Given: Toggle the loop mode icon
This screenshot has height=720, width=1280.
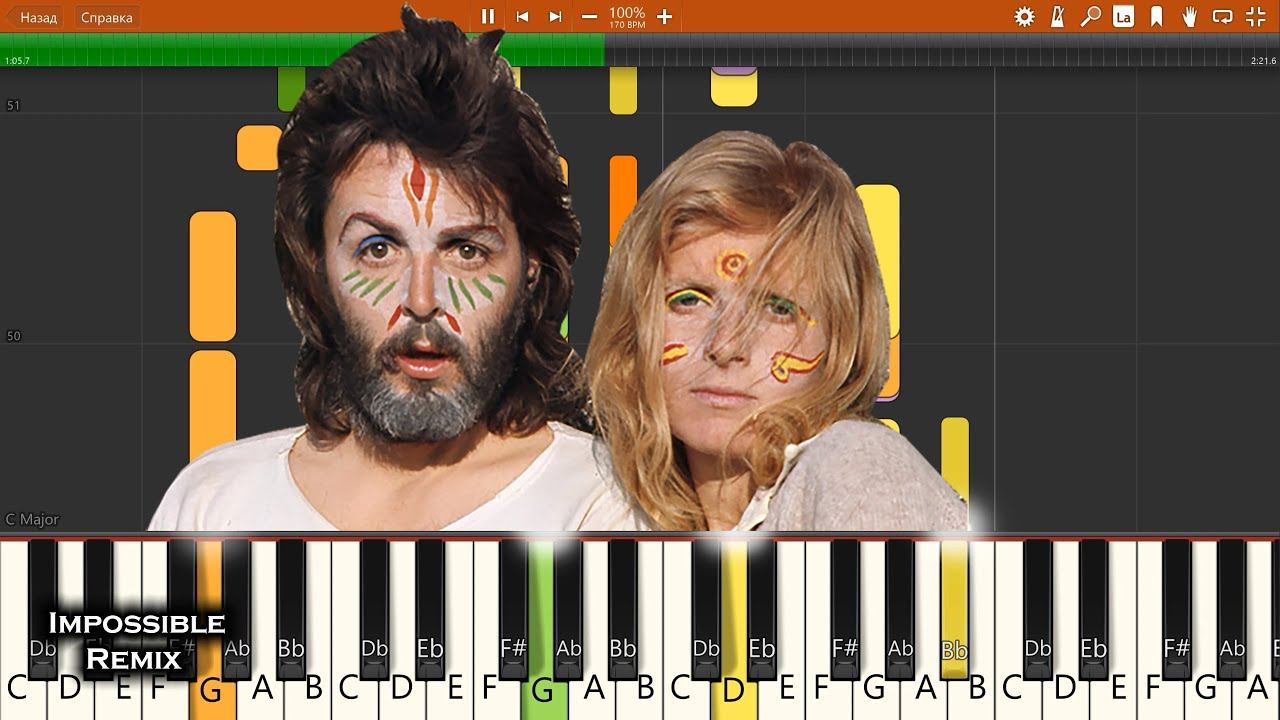Looking at the screenshot, I should [1222, 16].
